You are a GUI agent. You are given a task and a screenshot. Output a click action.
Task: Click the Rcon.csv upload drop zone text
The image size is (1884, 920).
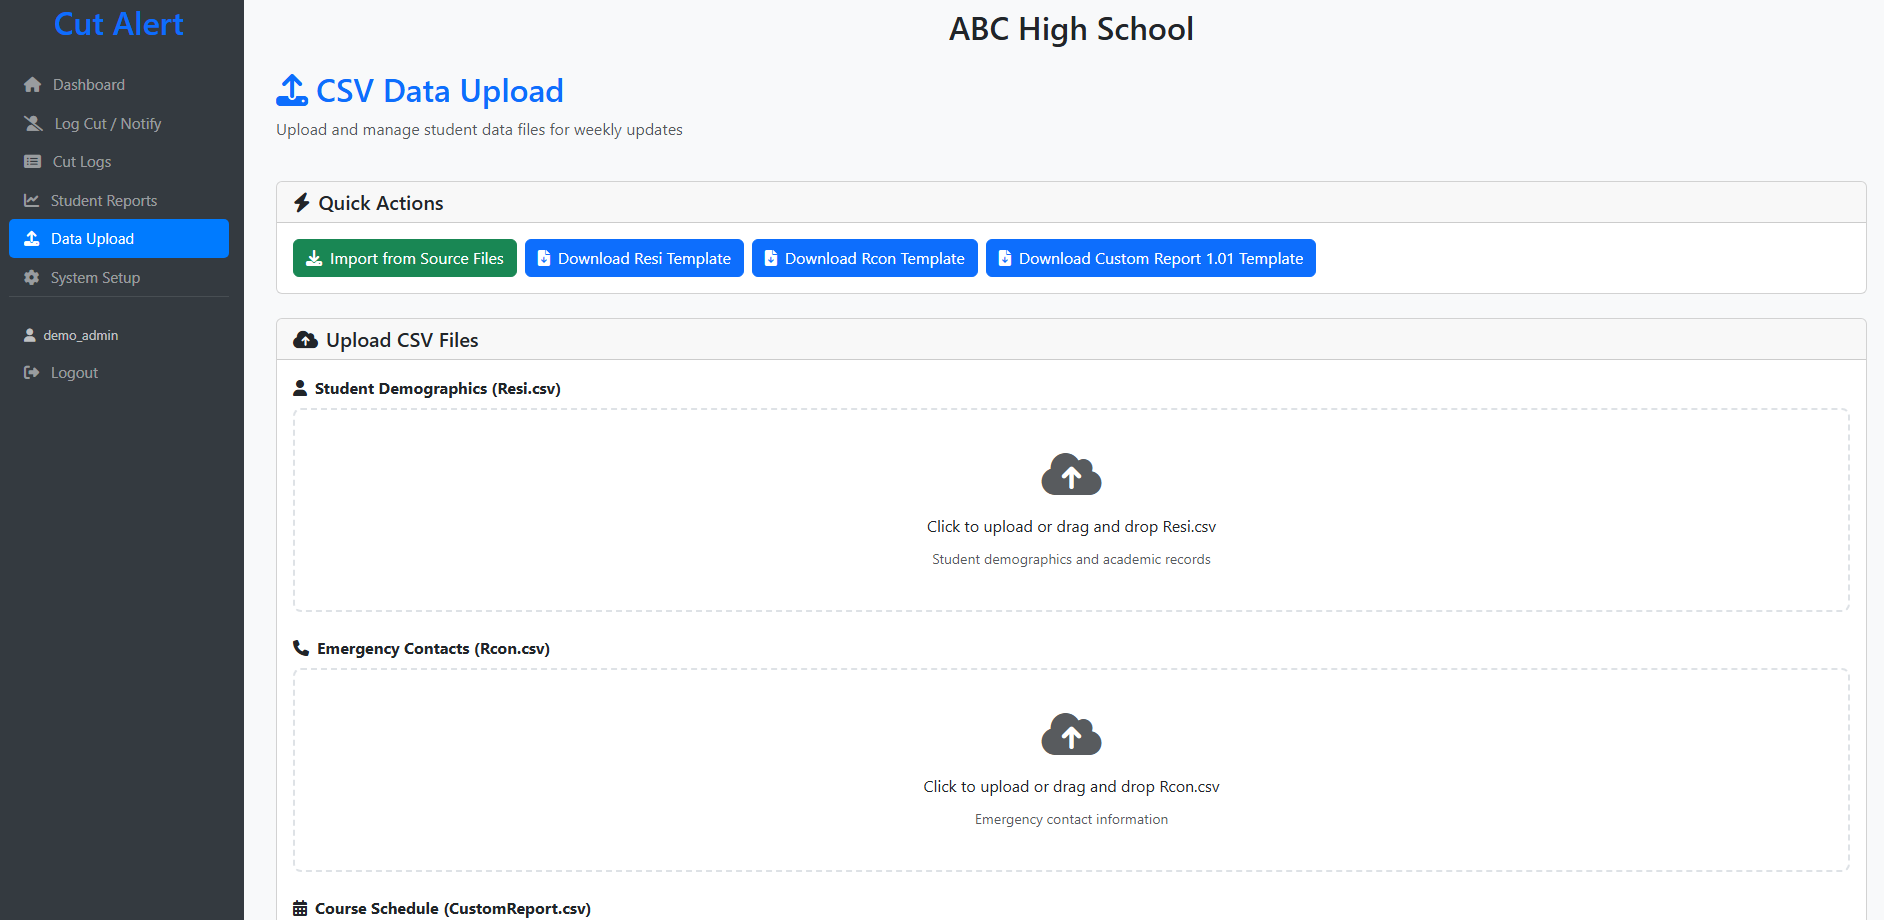[x=1071, y=787]
